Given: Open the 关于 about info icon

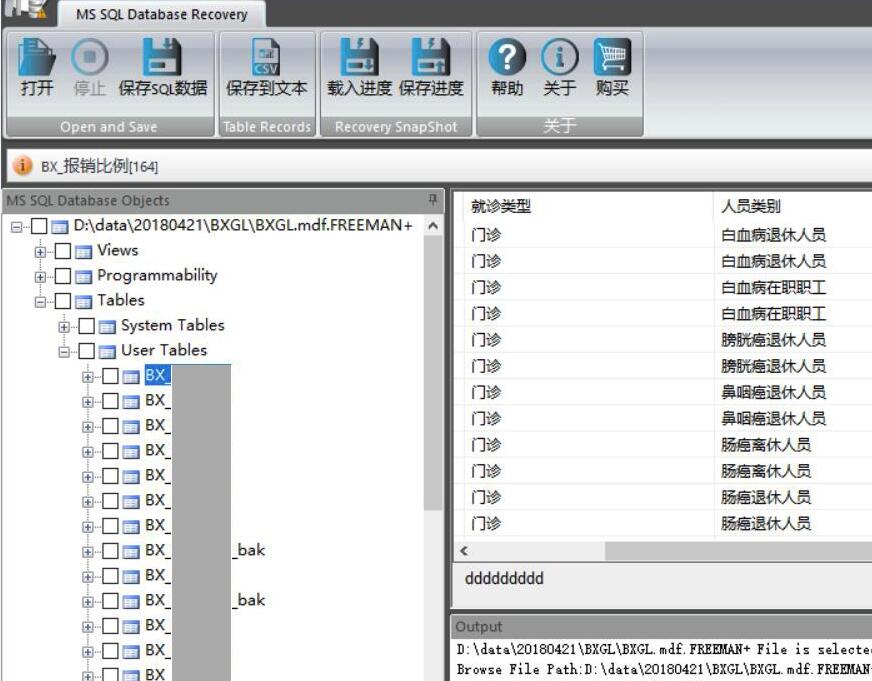Looking at the screenshot, I should pyautogui.click(x=559, y=57).
